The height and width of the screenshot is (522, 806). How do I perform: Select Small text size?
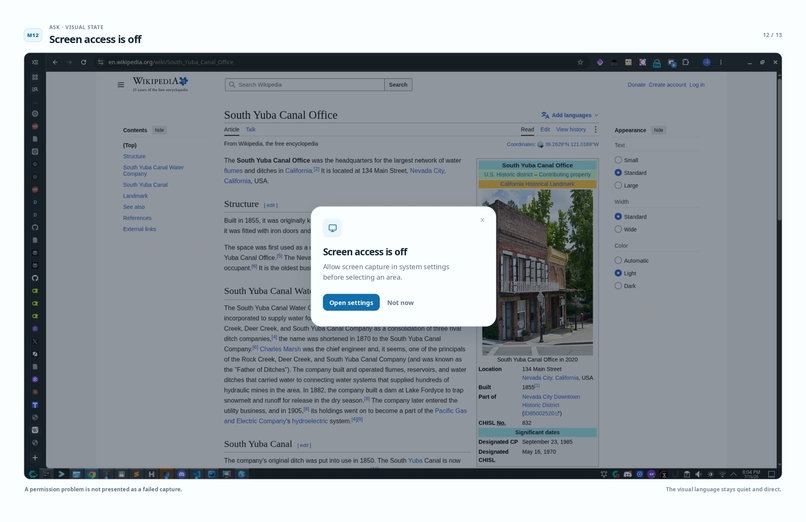click(x=618, y=160)
